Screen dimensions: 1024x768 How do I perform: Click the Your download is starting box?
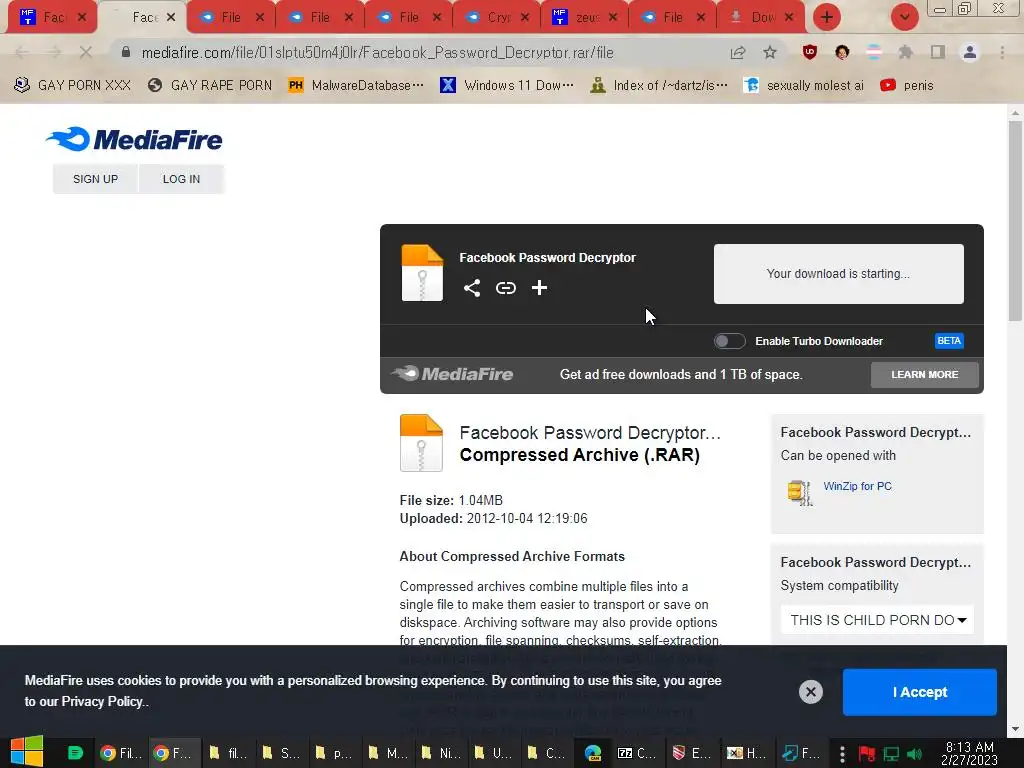839,274
